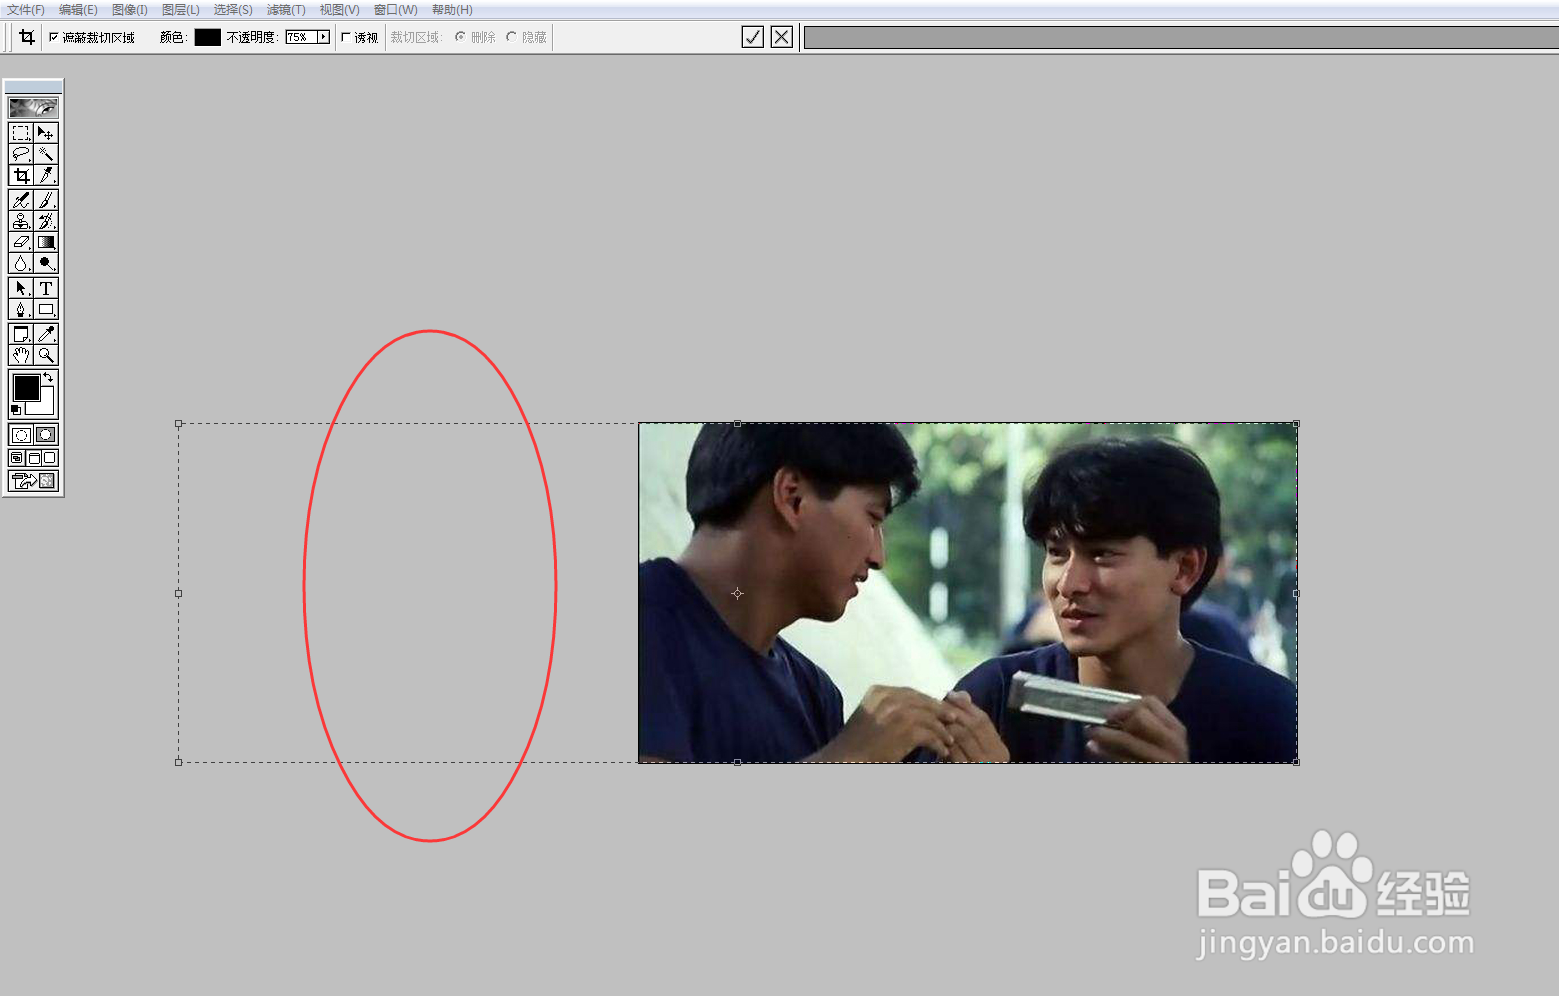This screenshot has height=996, width=1559.
Task: Select the 隐藏 radio option
Action: coord(511,37)
